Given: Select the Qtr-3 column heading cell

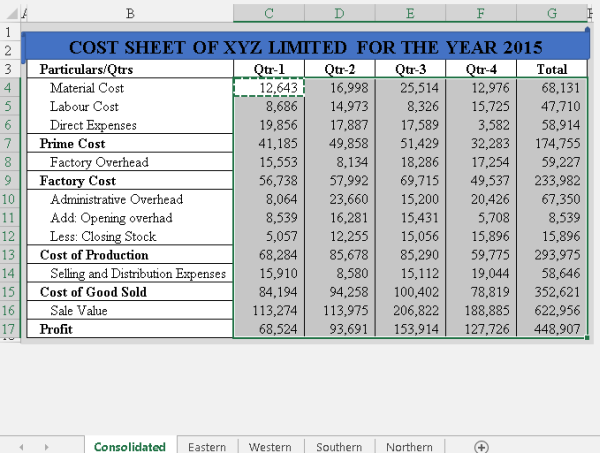Looking at the screenshot, I should 410,70.
